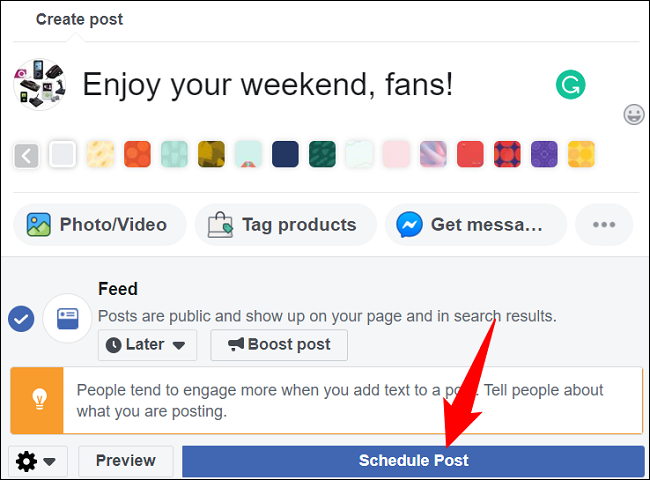Open the Later scheduling dropdown
This screenshot has height=480, width=650.
pos(147,345)
